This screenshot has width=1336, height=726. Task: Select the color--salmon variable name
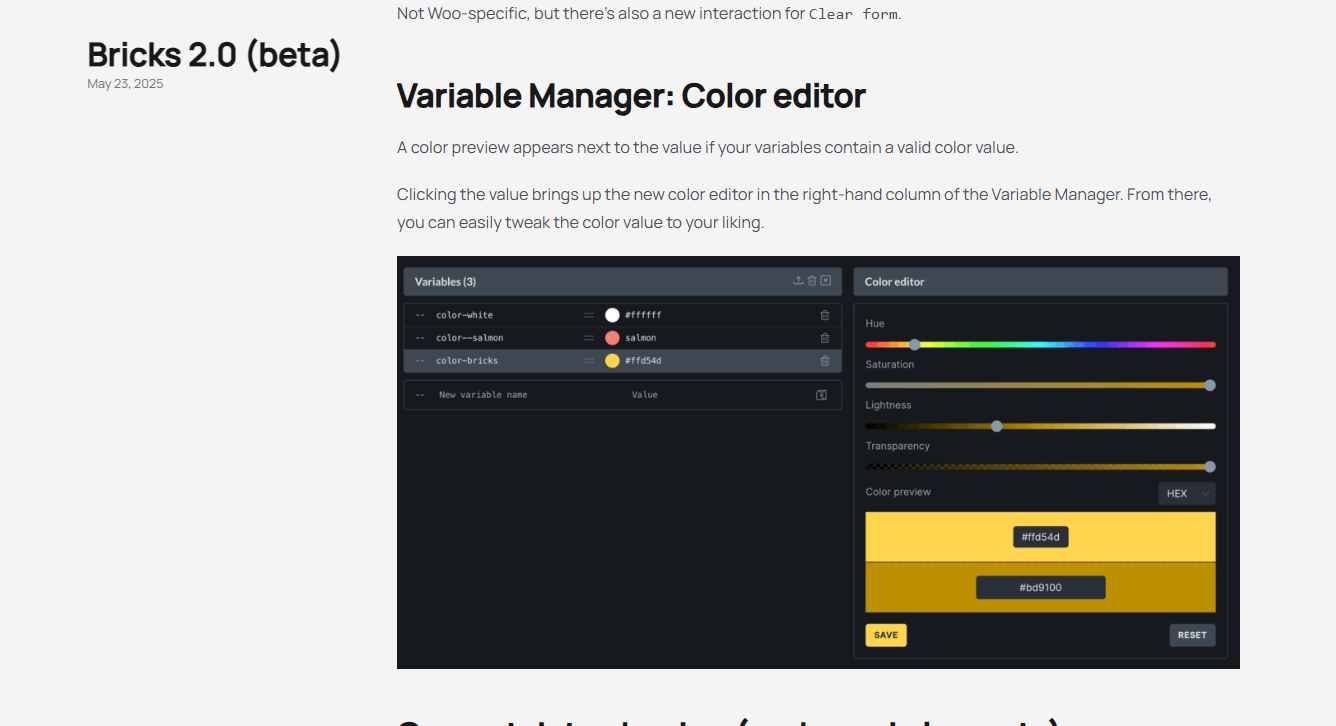[470, 338]
